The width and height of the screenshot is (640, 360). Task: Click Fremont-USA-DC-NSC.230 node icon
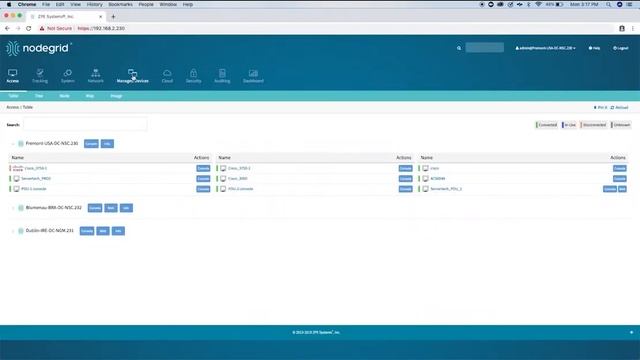(21, 144)
